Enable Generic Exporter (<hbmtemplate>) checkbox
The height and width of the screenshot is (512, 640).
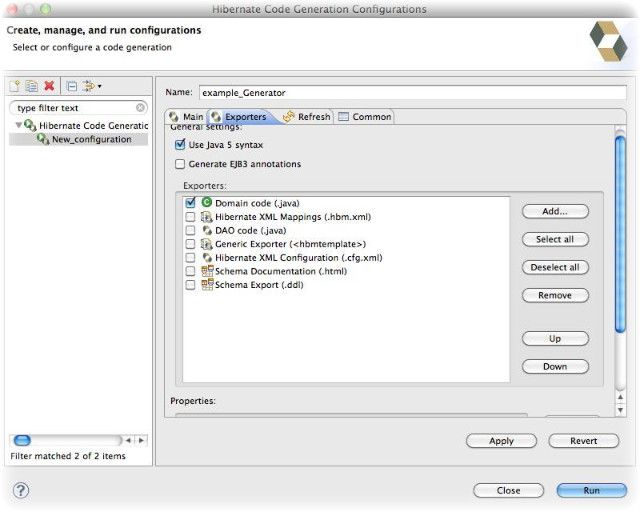pos(190,244)
